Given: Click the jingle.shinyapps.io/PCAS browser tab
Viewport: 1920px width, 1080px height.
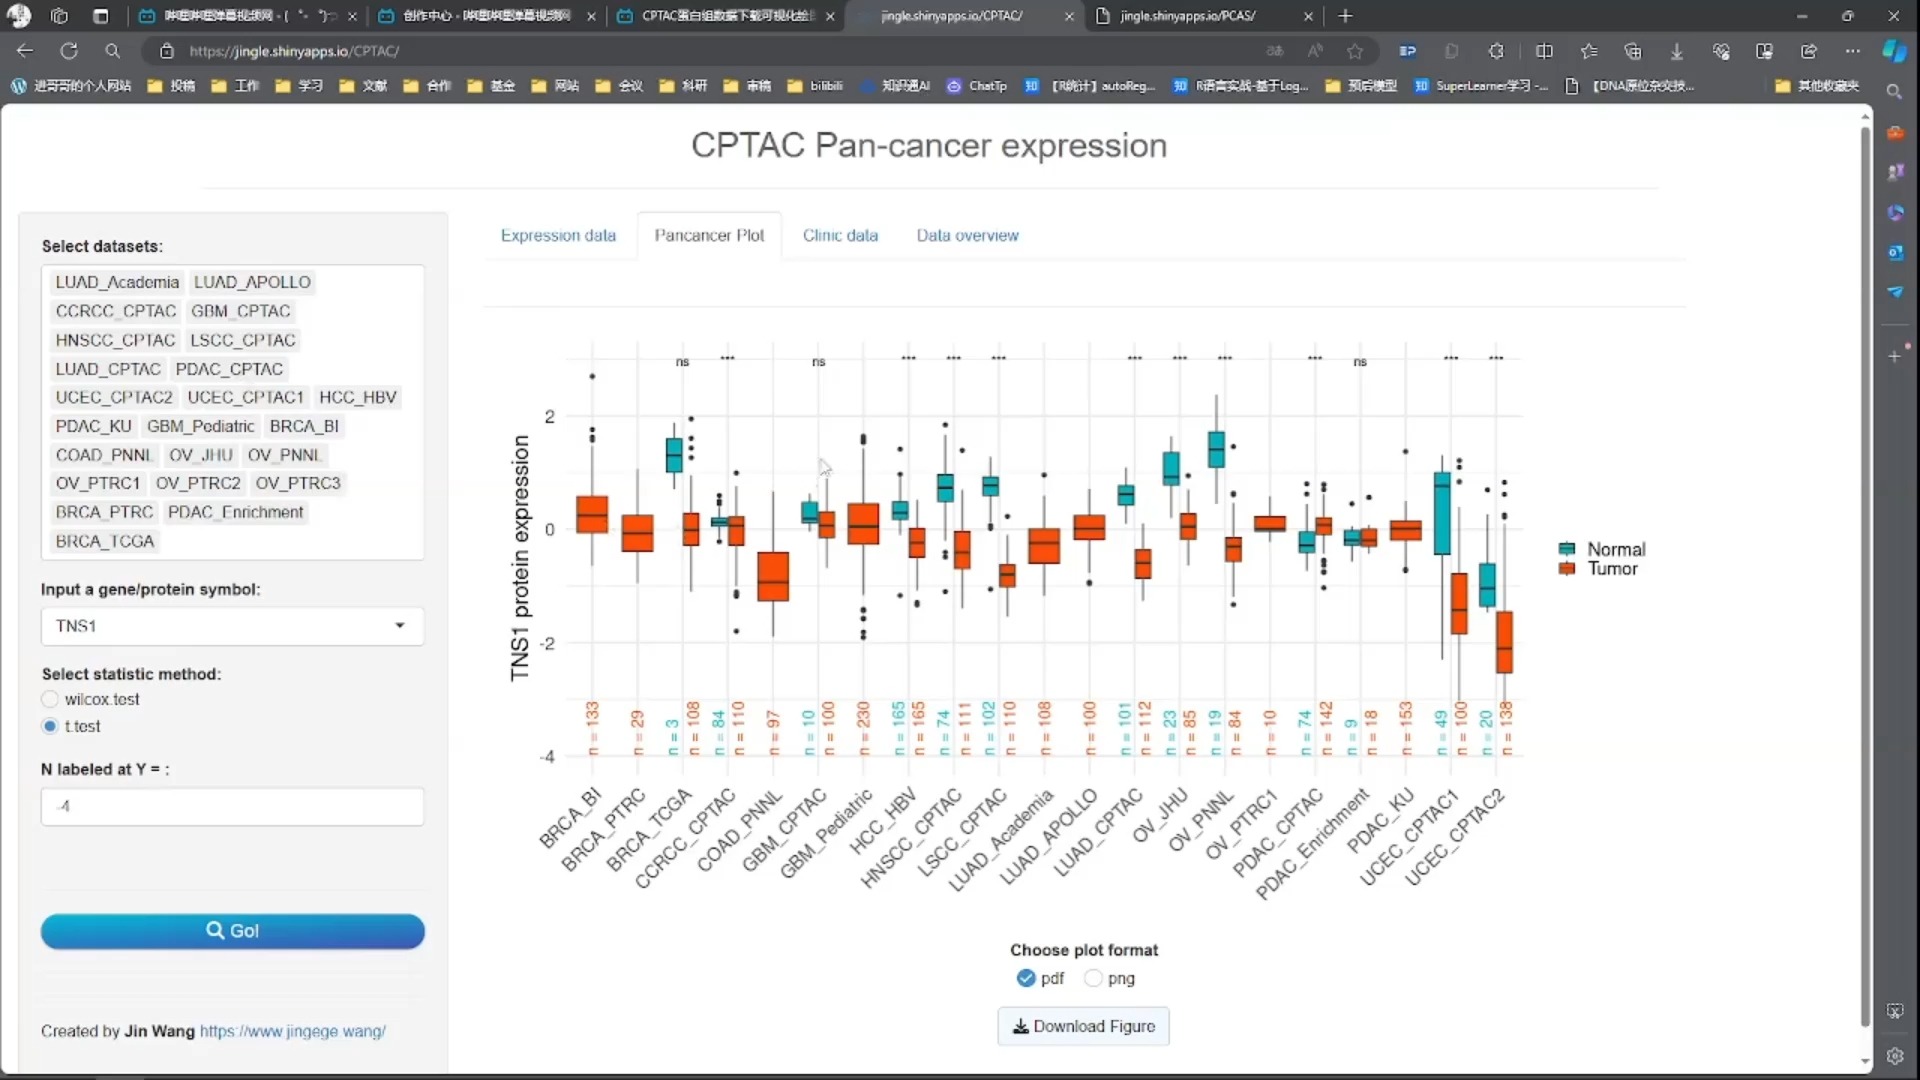Looking at the screenshot, I should coord(1188,16).
